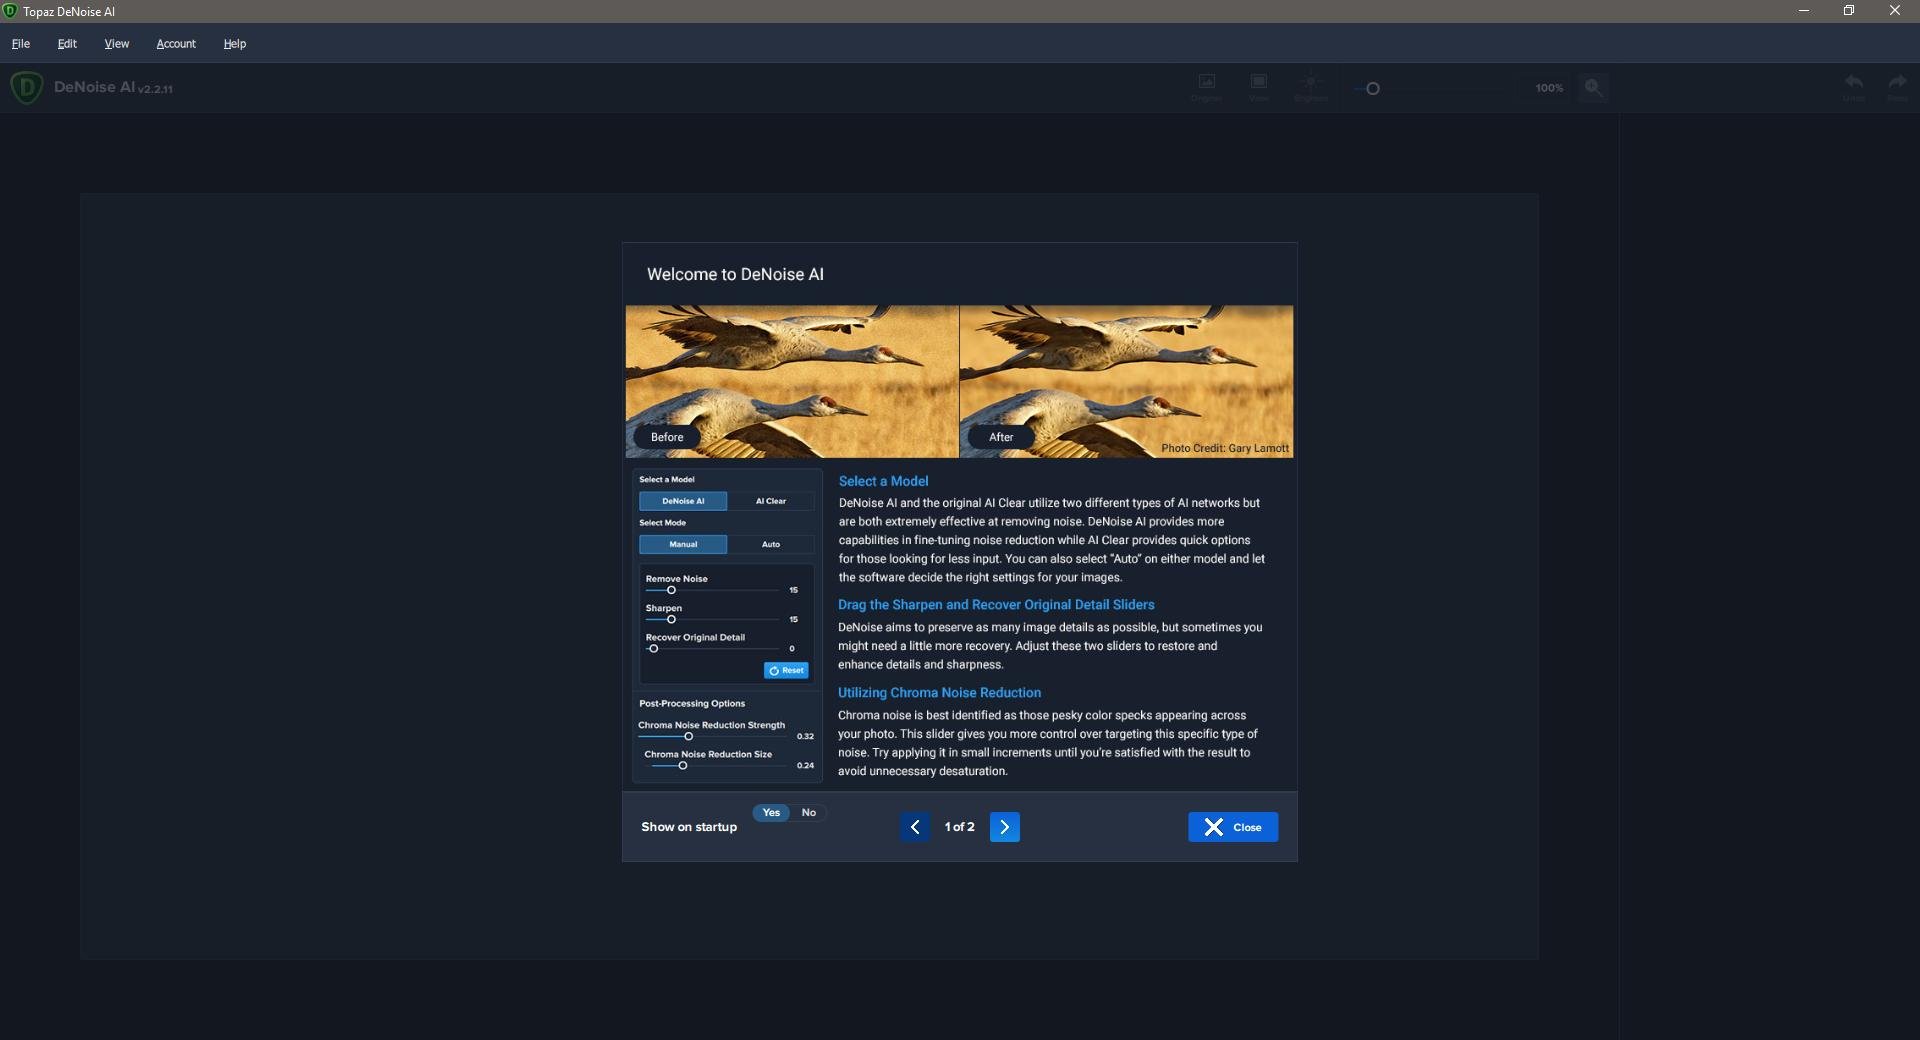This screenshot has height=1040, width=1920.
Task: Open the Account menu
Action: pyautogui.click(x=176, y=44)
